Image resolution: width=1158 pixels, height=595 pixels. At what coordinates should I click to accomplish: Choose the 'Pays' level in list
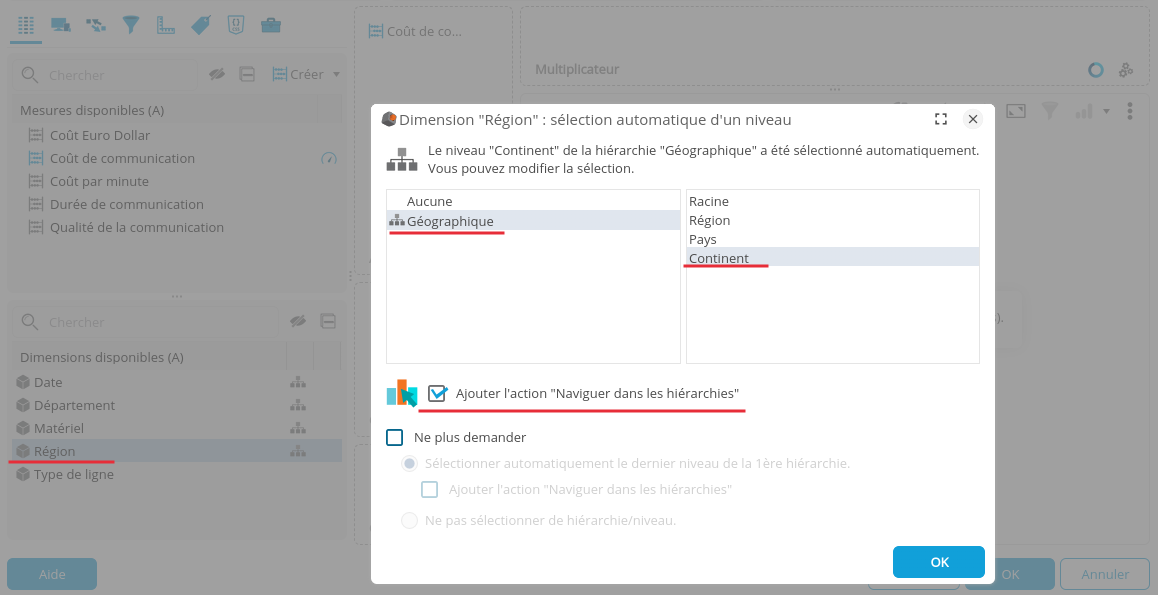tap(703, 240)
